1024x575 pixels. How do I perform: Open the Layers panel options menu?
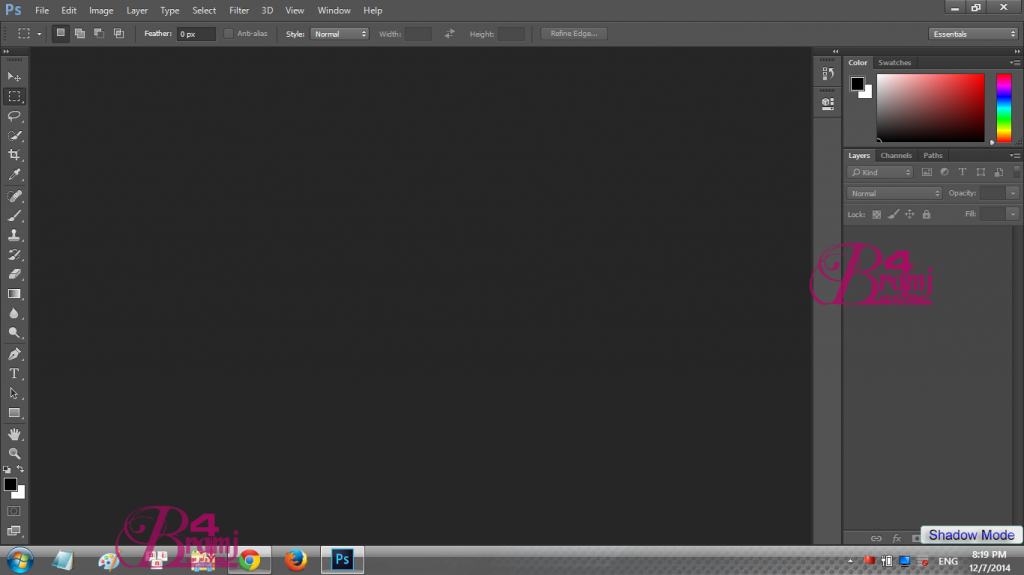[1015, 156]
